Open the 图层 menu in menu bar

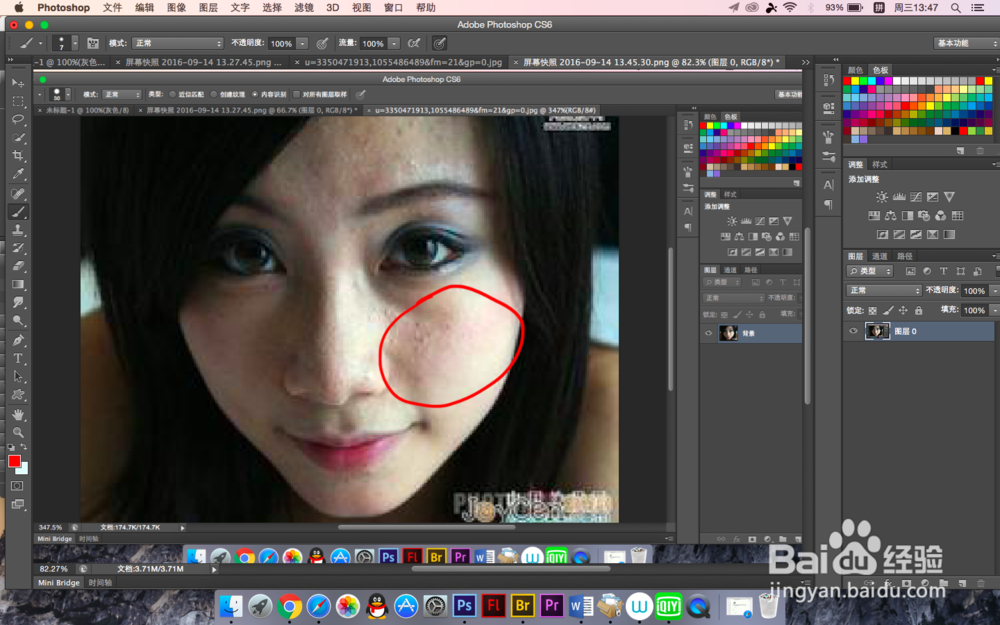click(208, 8)
